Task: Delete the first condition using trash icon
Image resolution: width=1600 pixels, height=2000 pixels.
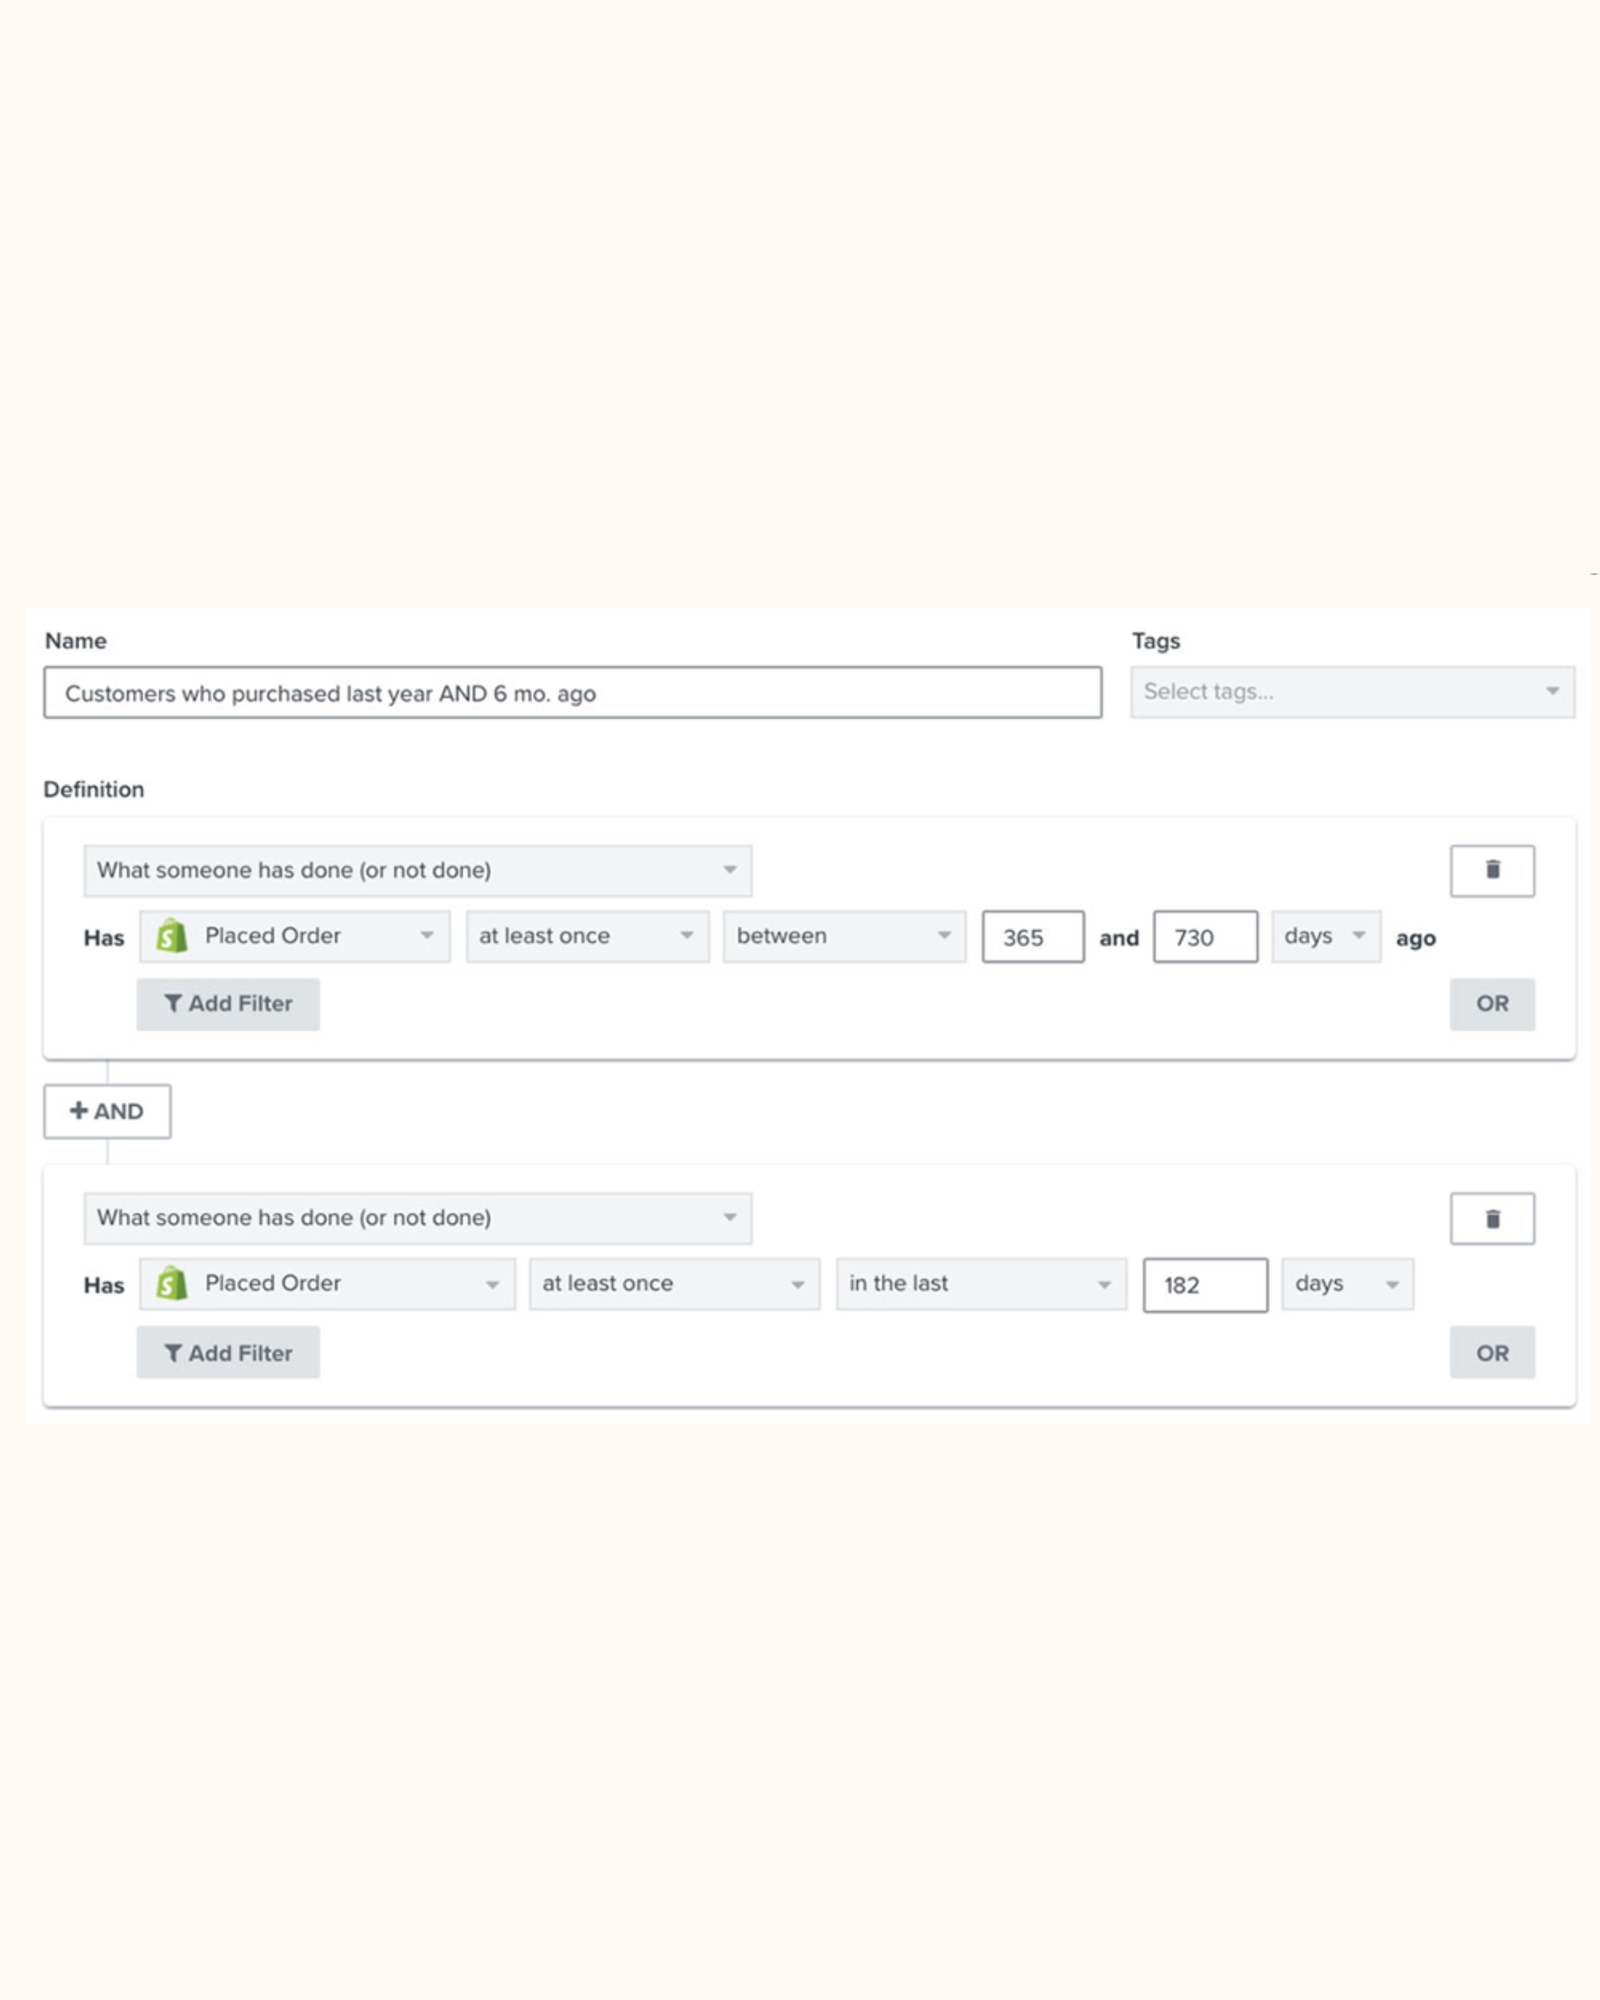Action: click(1492, 870)
